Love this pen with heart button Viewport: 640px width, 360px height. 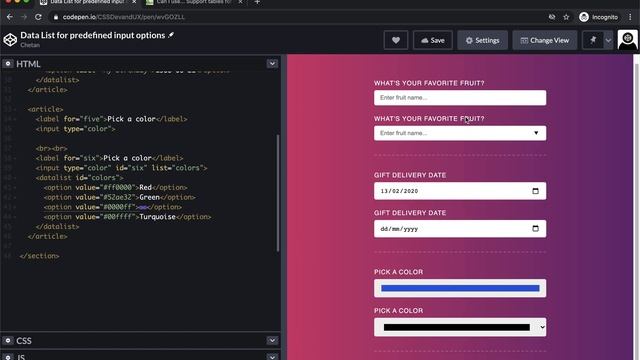pyautogui.click(x=396, y=40)
